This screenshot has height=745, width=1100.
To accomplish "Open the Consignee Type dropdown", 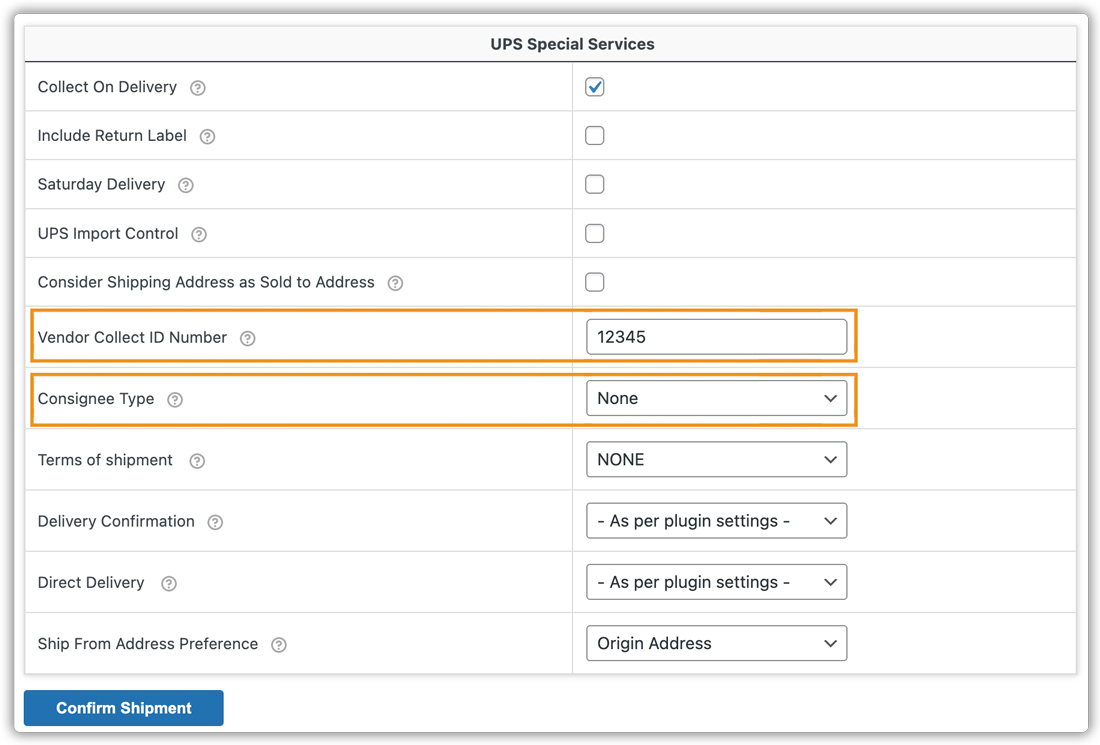I will pyautogui.click(x=716, y=398).
